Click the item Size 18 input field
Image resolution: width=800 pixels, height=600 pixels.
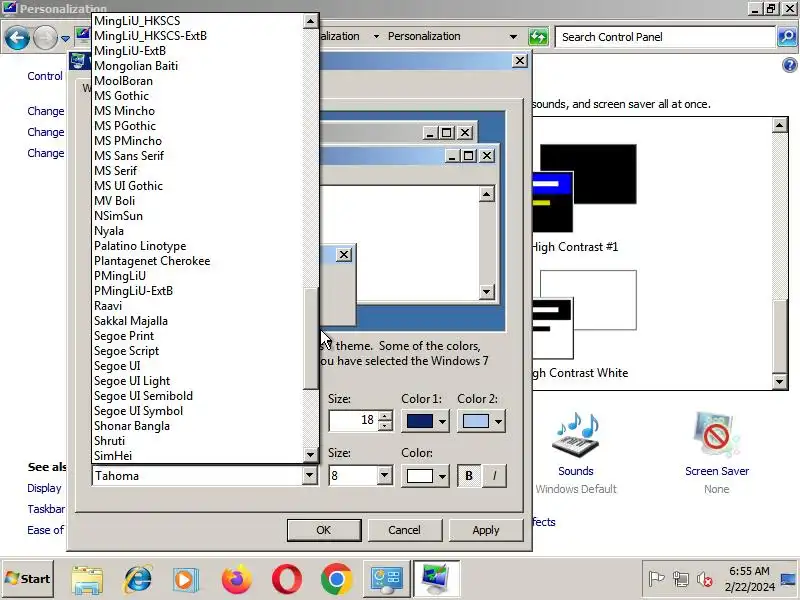click(x=354, y=420)
